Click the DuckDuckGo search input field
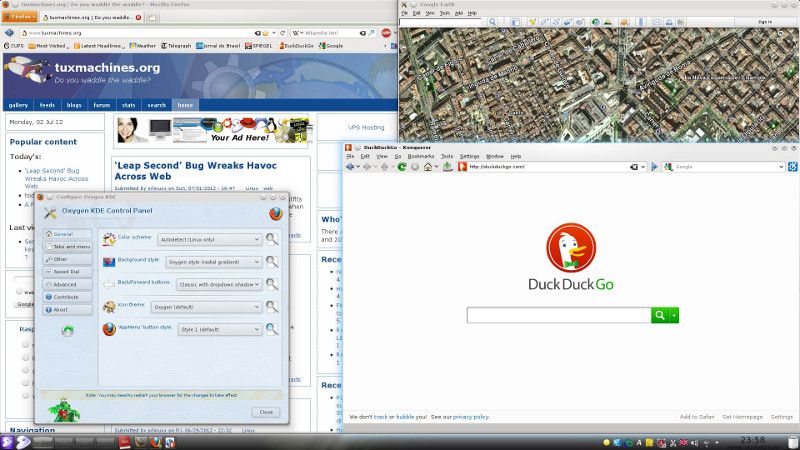Screen dimensions: 800x450 pyautogui.click(x=559, y=315)
